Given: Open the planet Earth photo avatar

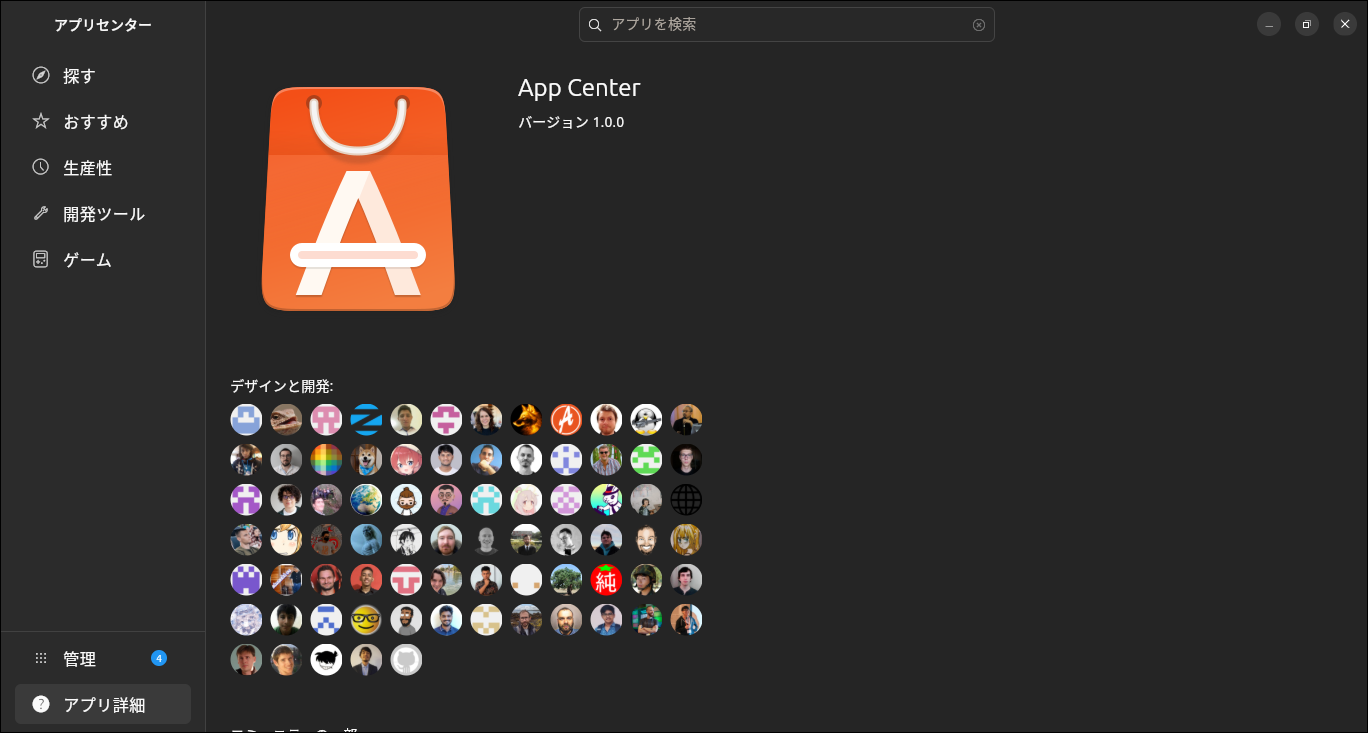Looking at the screenshot, I should point(366,500).
